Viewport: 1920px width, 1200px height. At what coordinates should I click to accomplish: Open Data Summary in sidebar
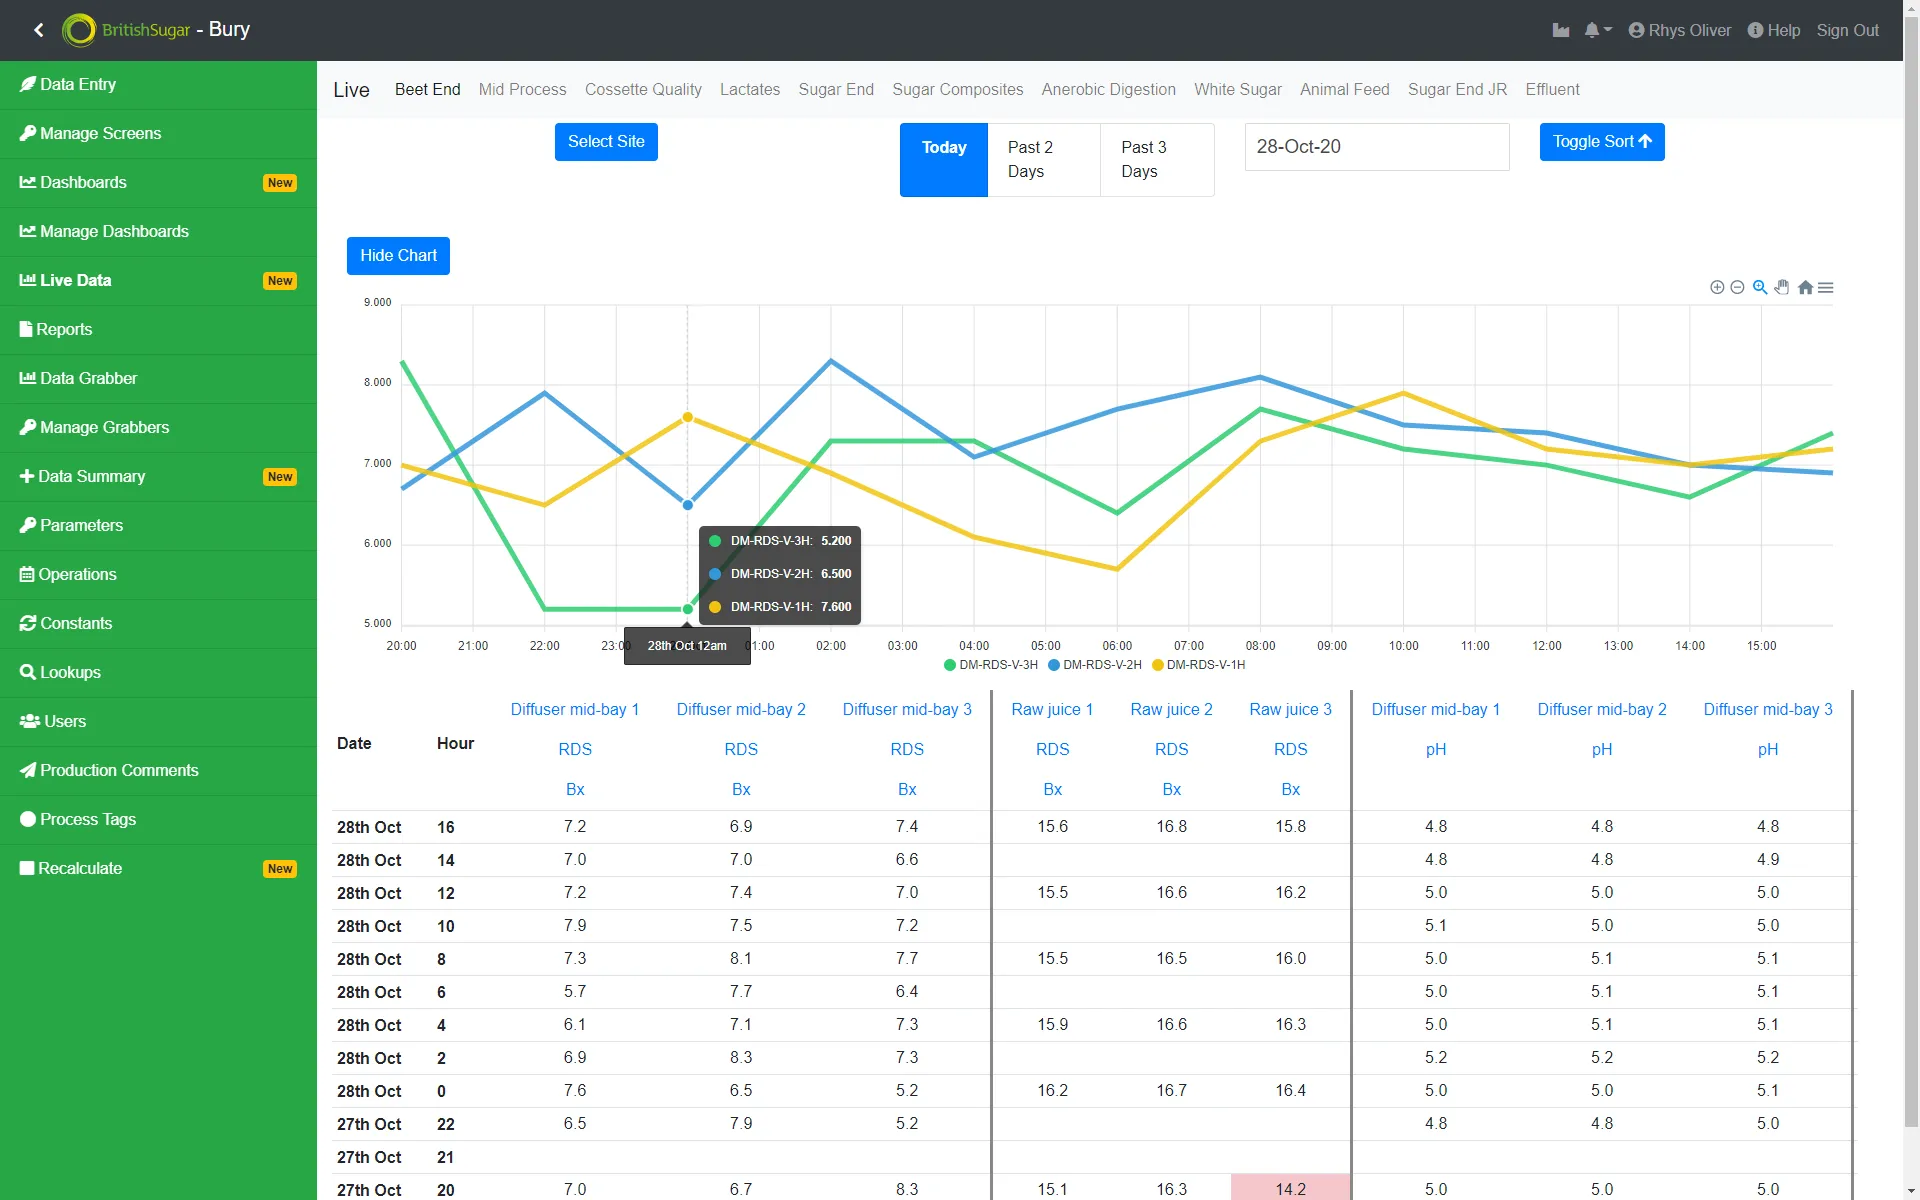coord(158,477)
